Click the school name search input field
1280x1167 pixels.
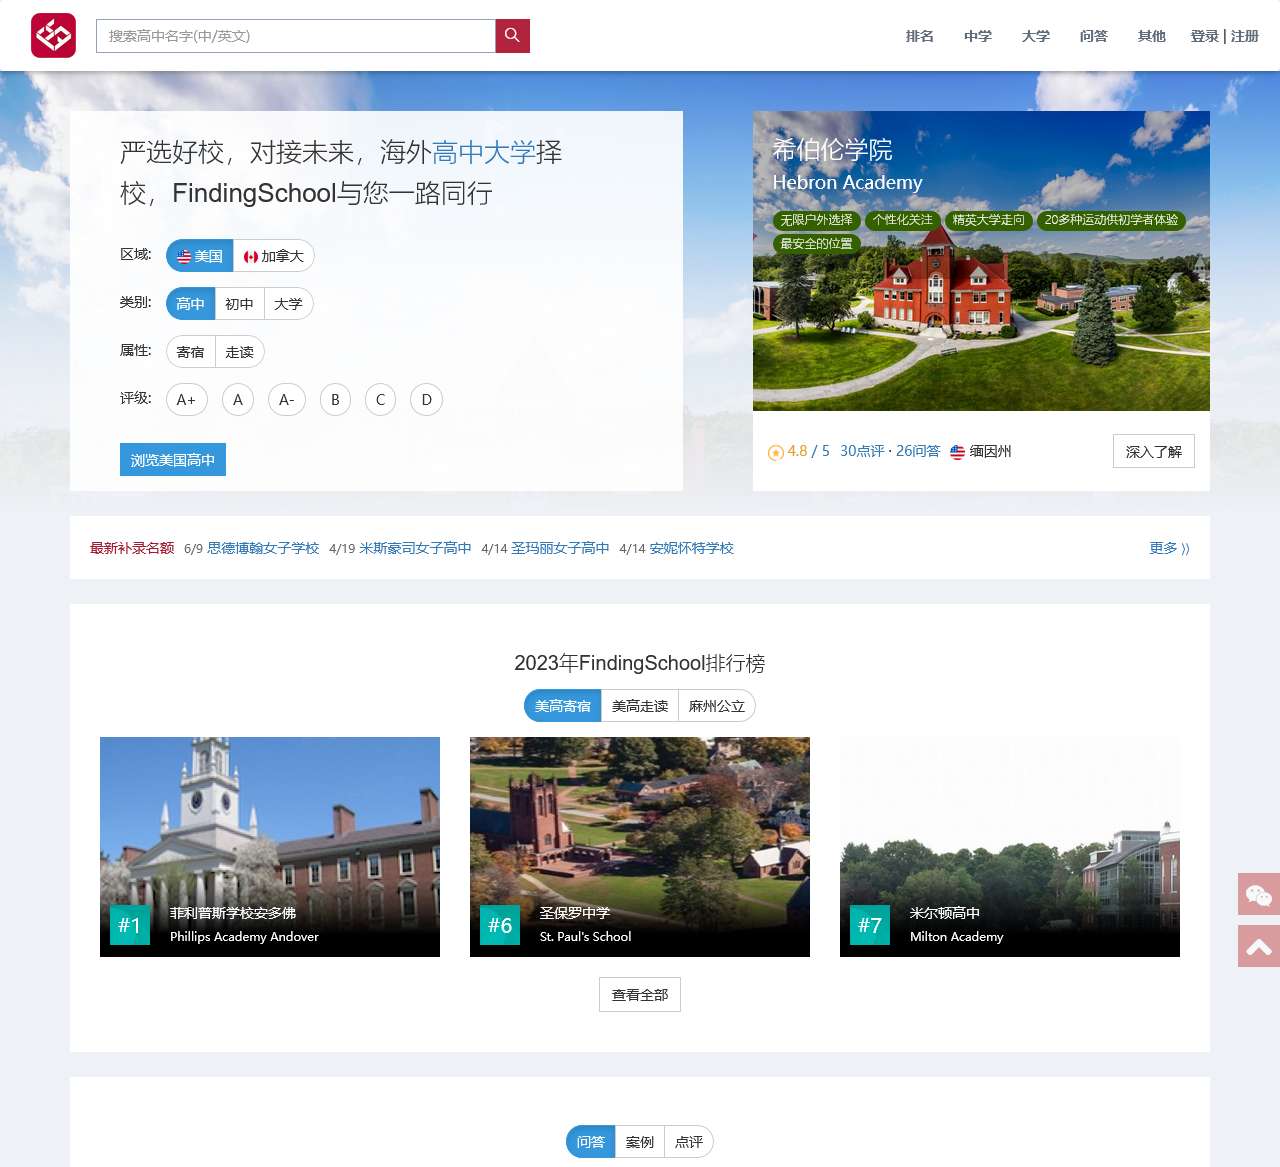point(295,35)
